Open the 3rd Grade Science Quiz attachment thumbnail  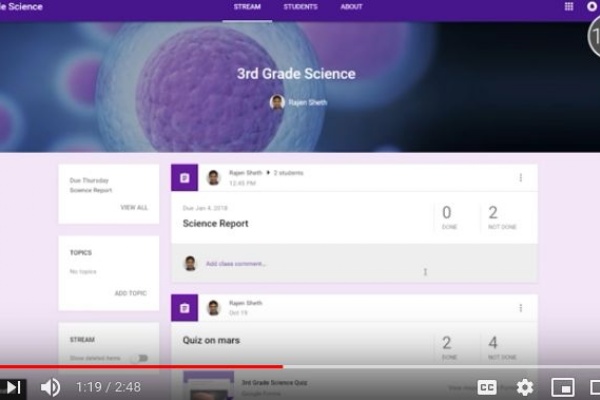coord(209,386)
